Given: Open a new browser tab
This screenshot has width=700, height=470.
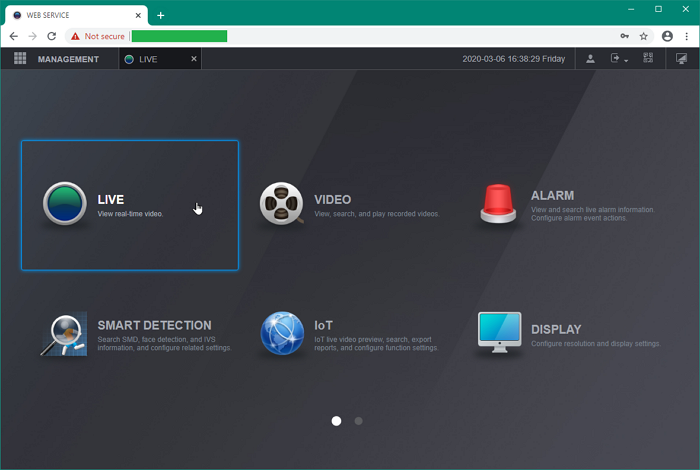Looking at the screenshot, I should (161, 15).
